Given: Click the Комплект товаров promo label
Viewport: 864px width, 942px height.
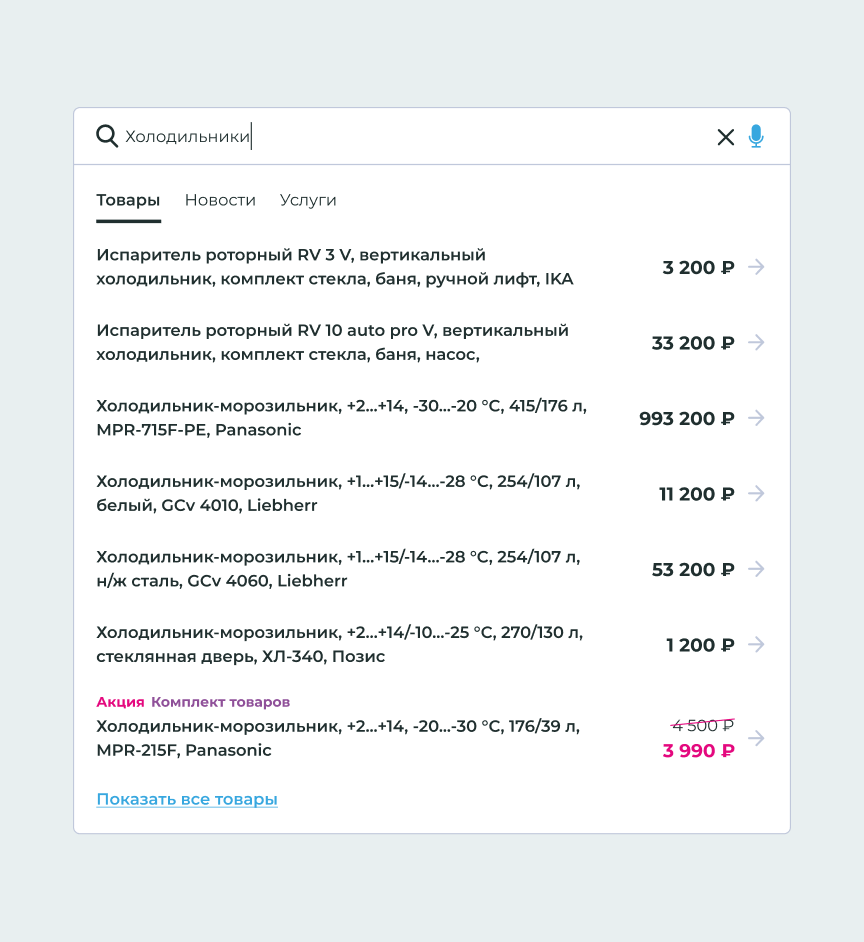Looking at the screenshot, I should [220, 702].
